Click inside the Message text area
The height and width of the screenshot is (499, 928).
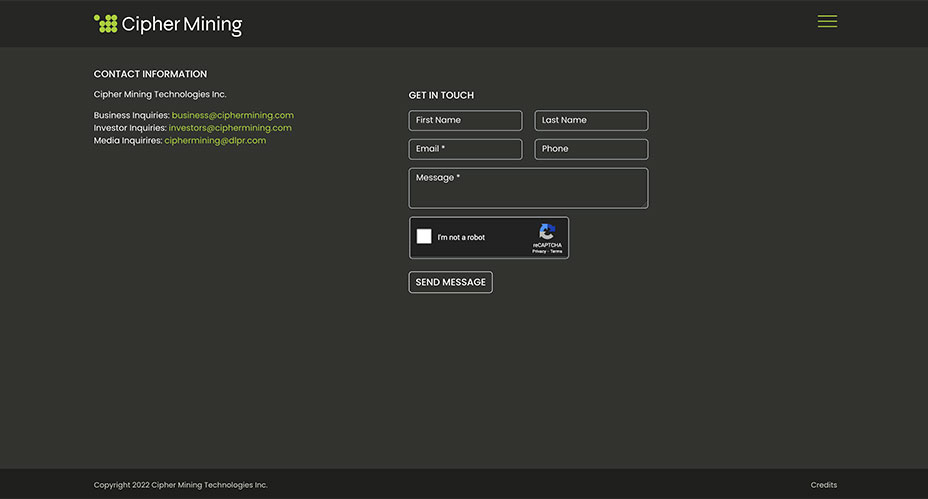click(x=528, y=188)
